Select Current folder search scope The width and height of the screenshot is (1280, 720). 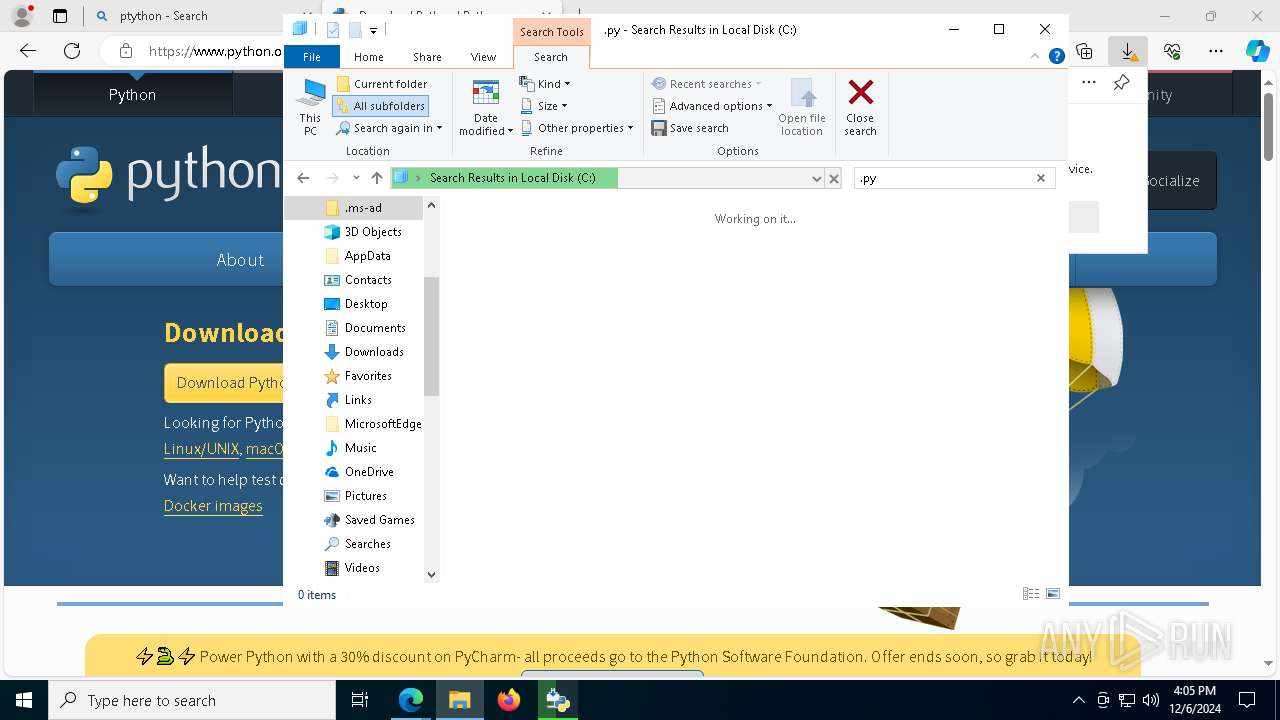[x=381, y=84]
